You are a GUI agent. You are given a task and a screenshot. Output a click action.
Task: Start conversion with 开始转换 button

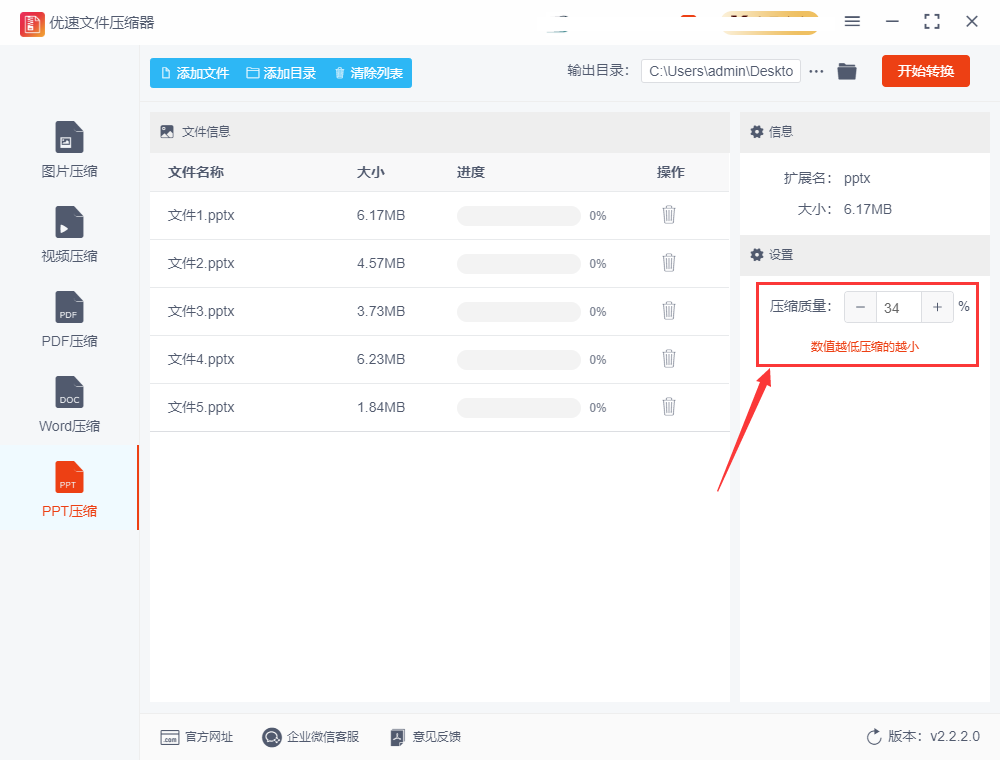pyautogui.click(x=925, y=71)
